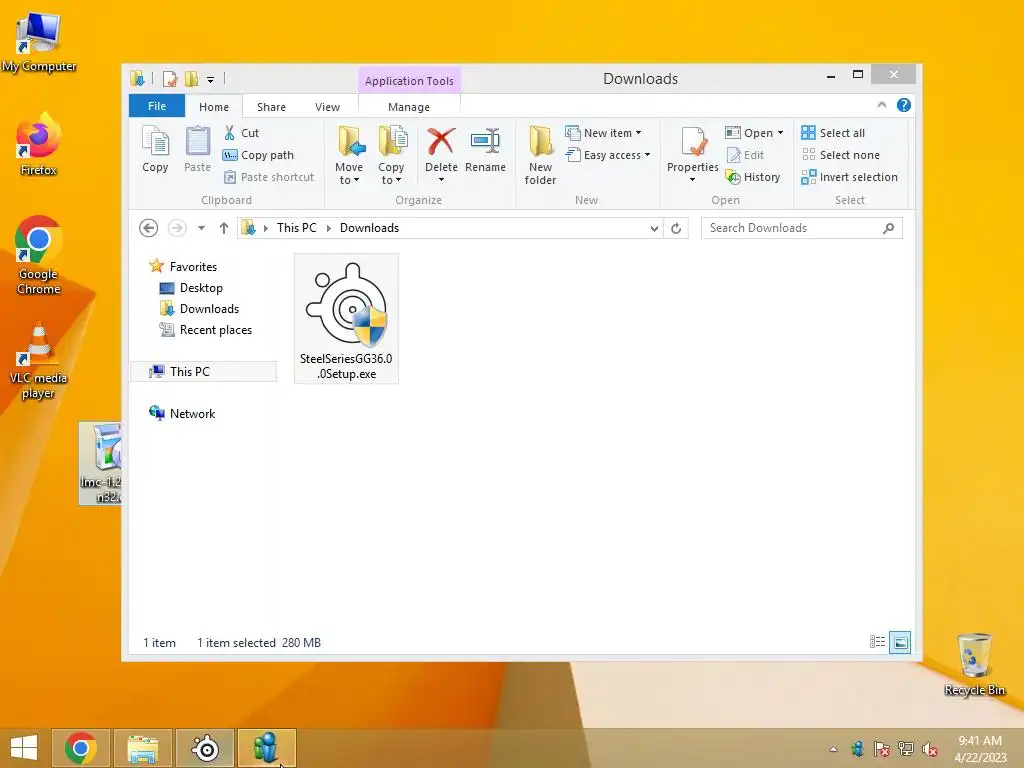
Task: Click Select none
Action: [x=840, y=155]
